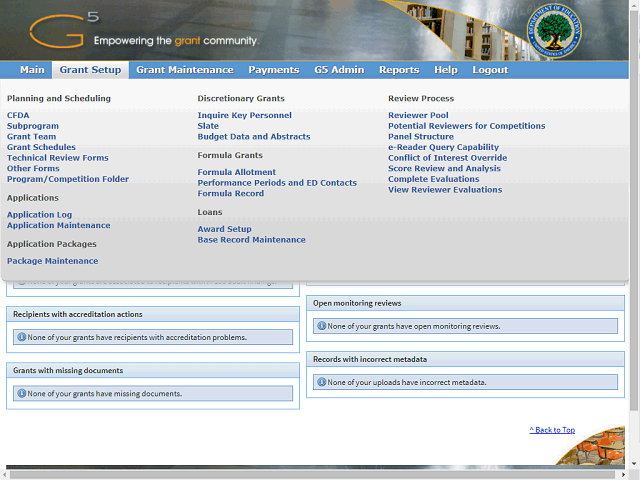The image size is (640, 480).
Task: Click info icon in incorrect metadata message
Action: (322, 382)
